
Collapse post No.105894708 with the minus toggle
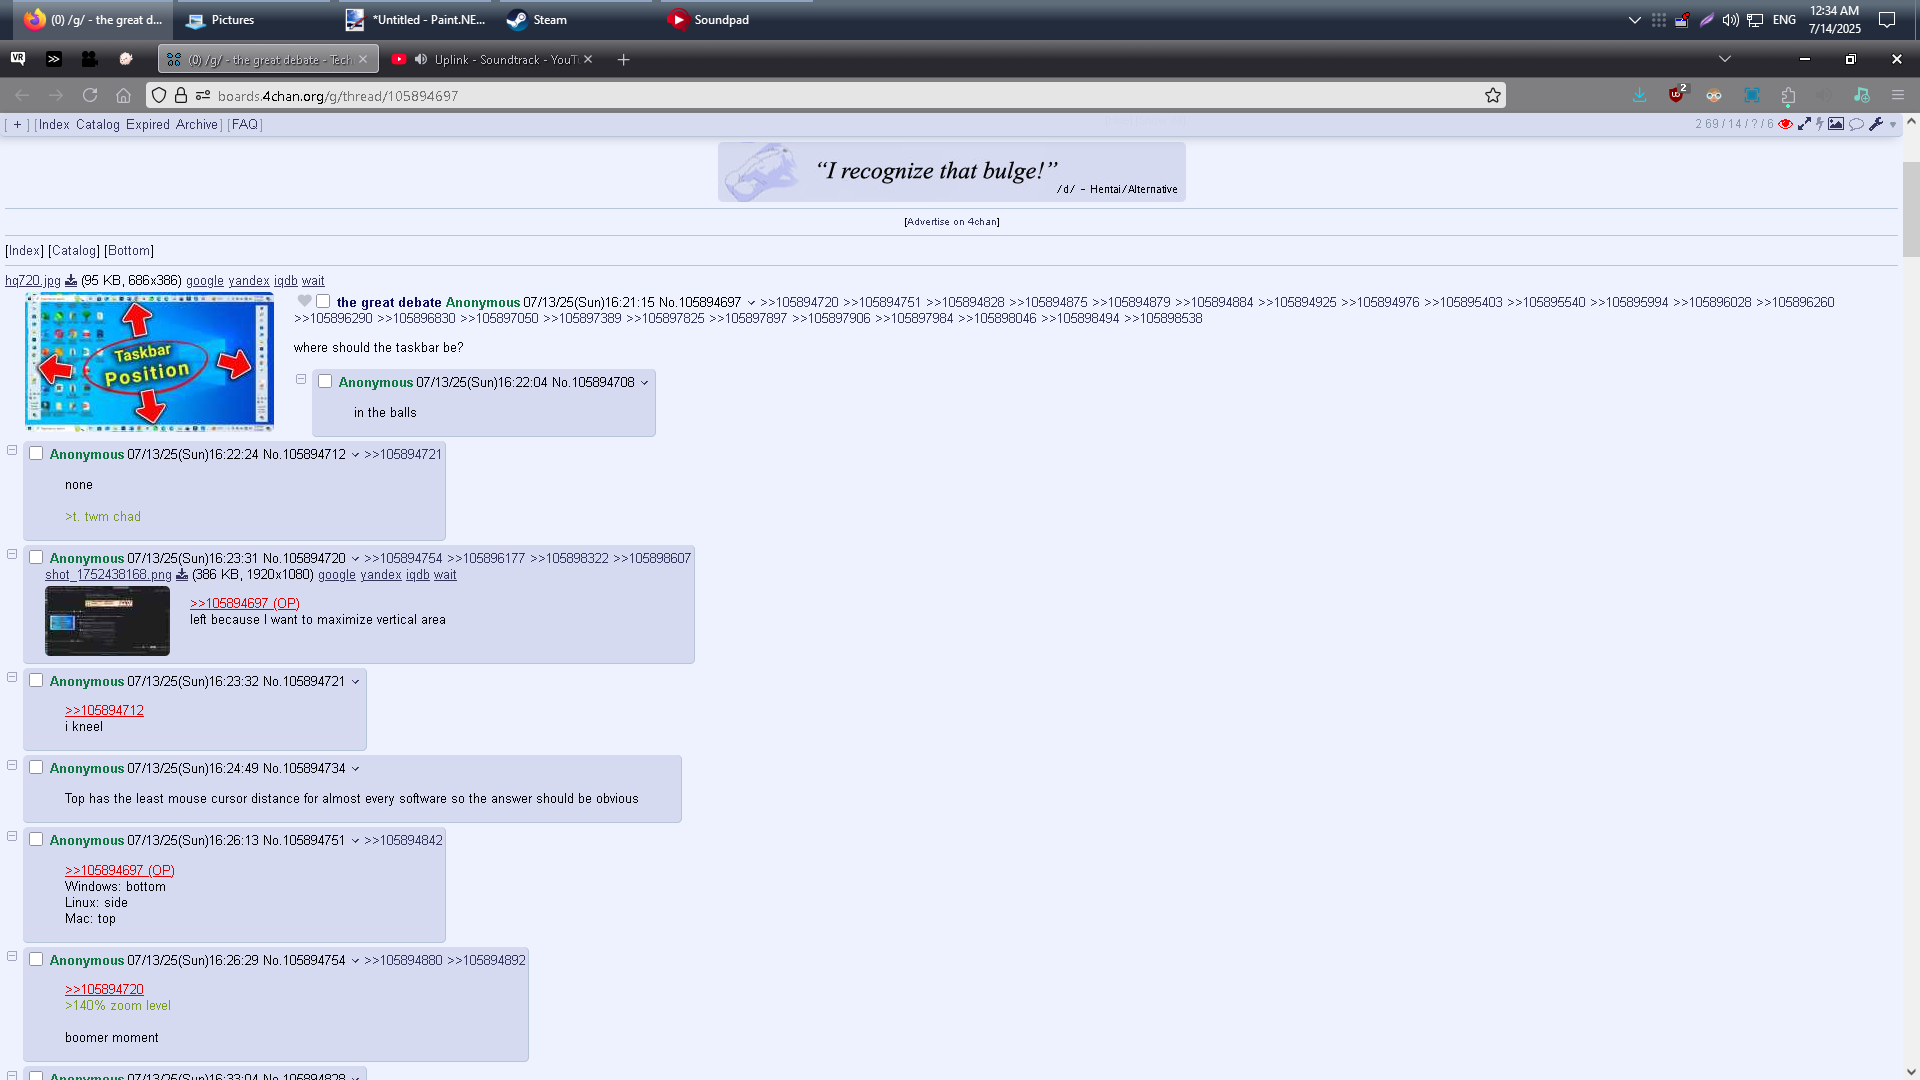pos(301,379)
